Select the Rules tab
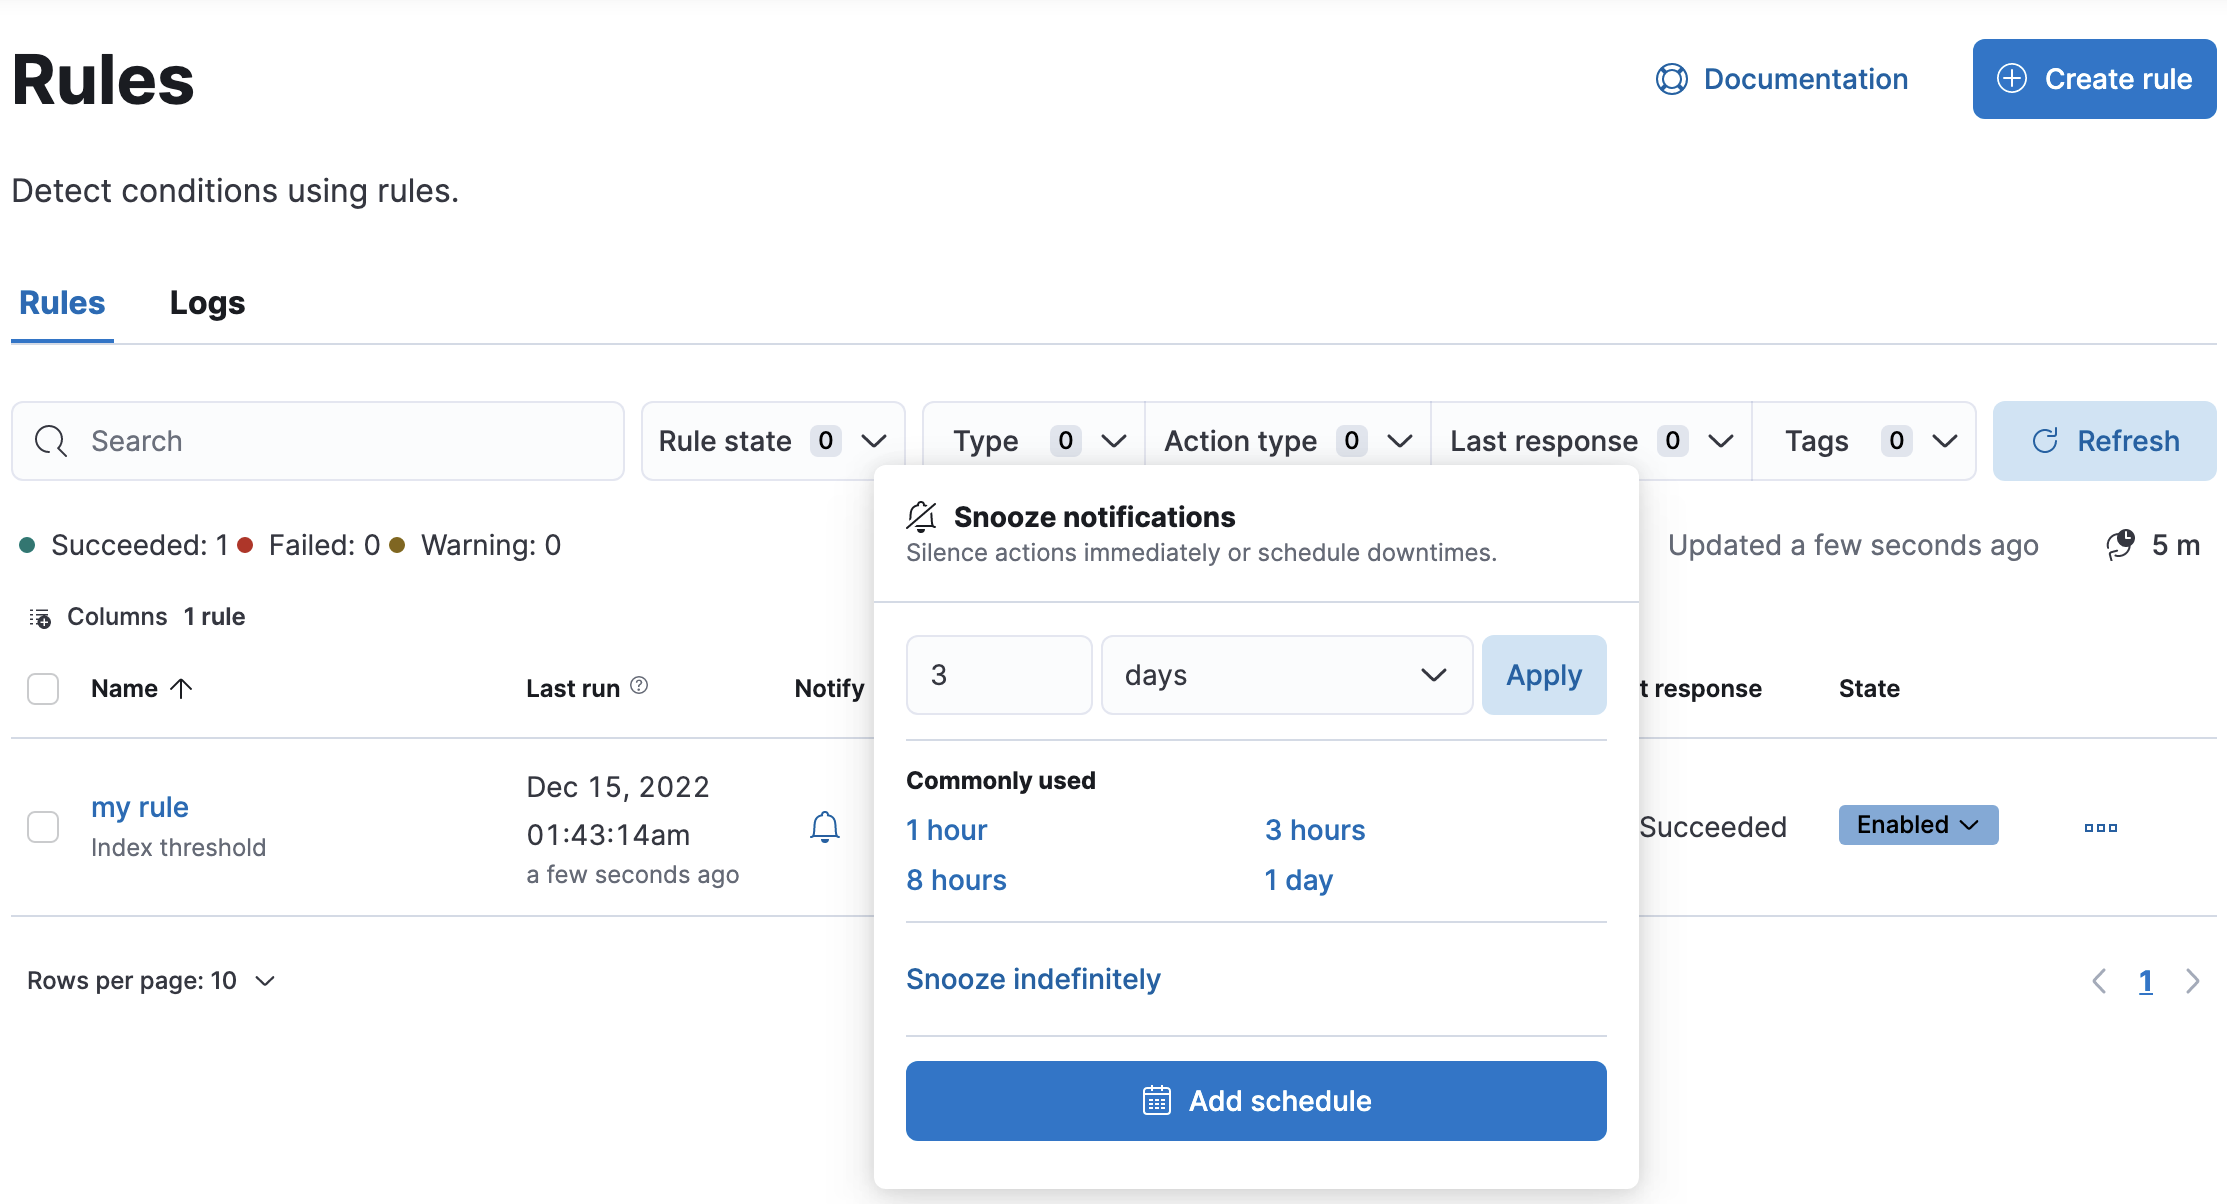The height and width of the screenshot is (1204, 2227). [62, 303]
